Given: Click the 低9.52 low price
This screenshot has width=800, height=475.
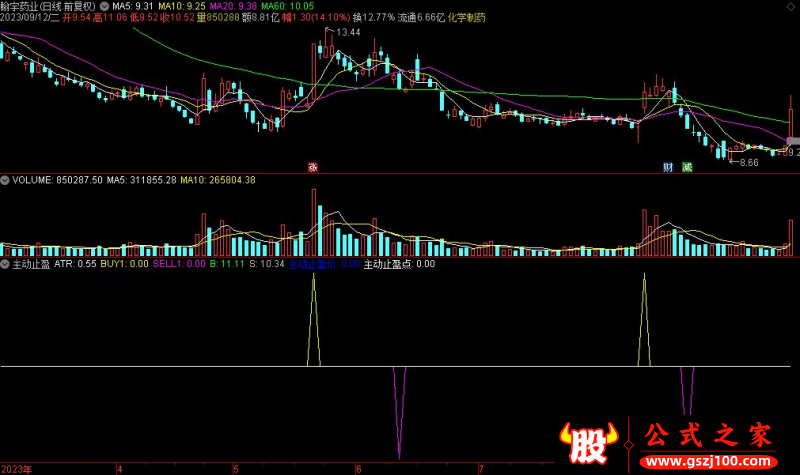Looking at the screenshot, I should pos(144,17).
